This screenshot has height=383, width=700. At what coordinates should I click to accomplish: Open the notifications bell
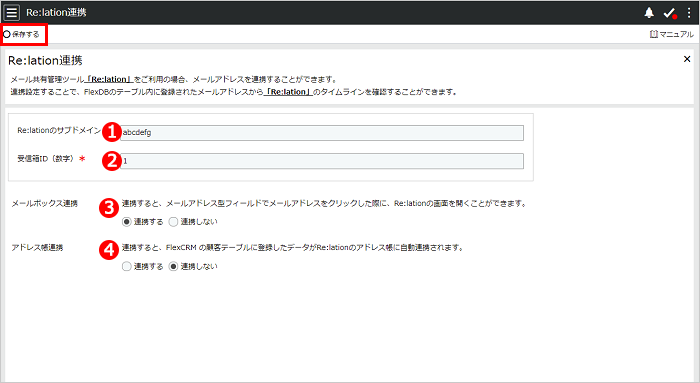(649, 13)
